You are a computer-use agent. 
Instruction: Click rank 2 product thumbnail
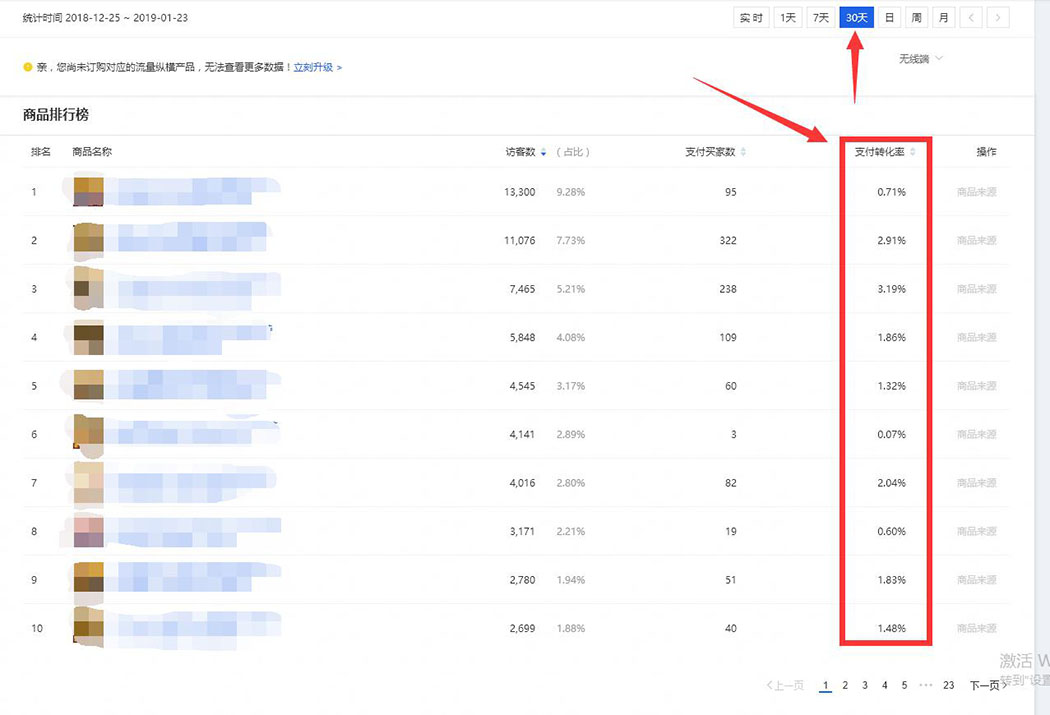[x=88, y=240]
